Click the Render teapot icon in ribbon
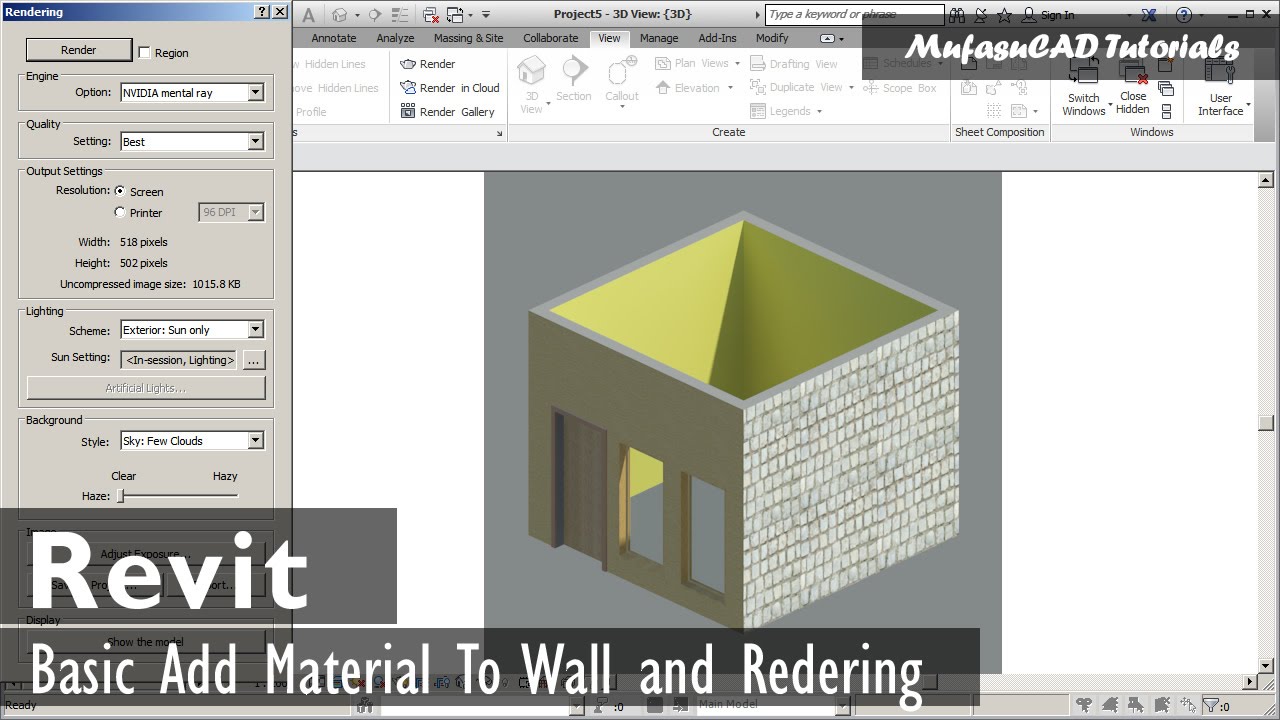This screenshot has height=720, width=1280. 408,64
